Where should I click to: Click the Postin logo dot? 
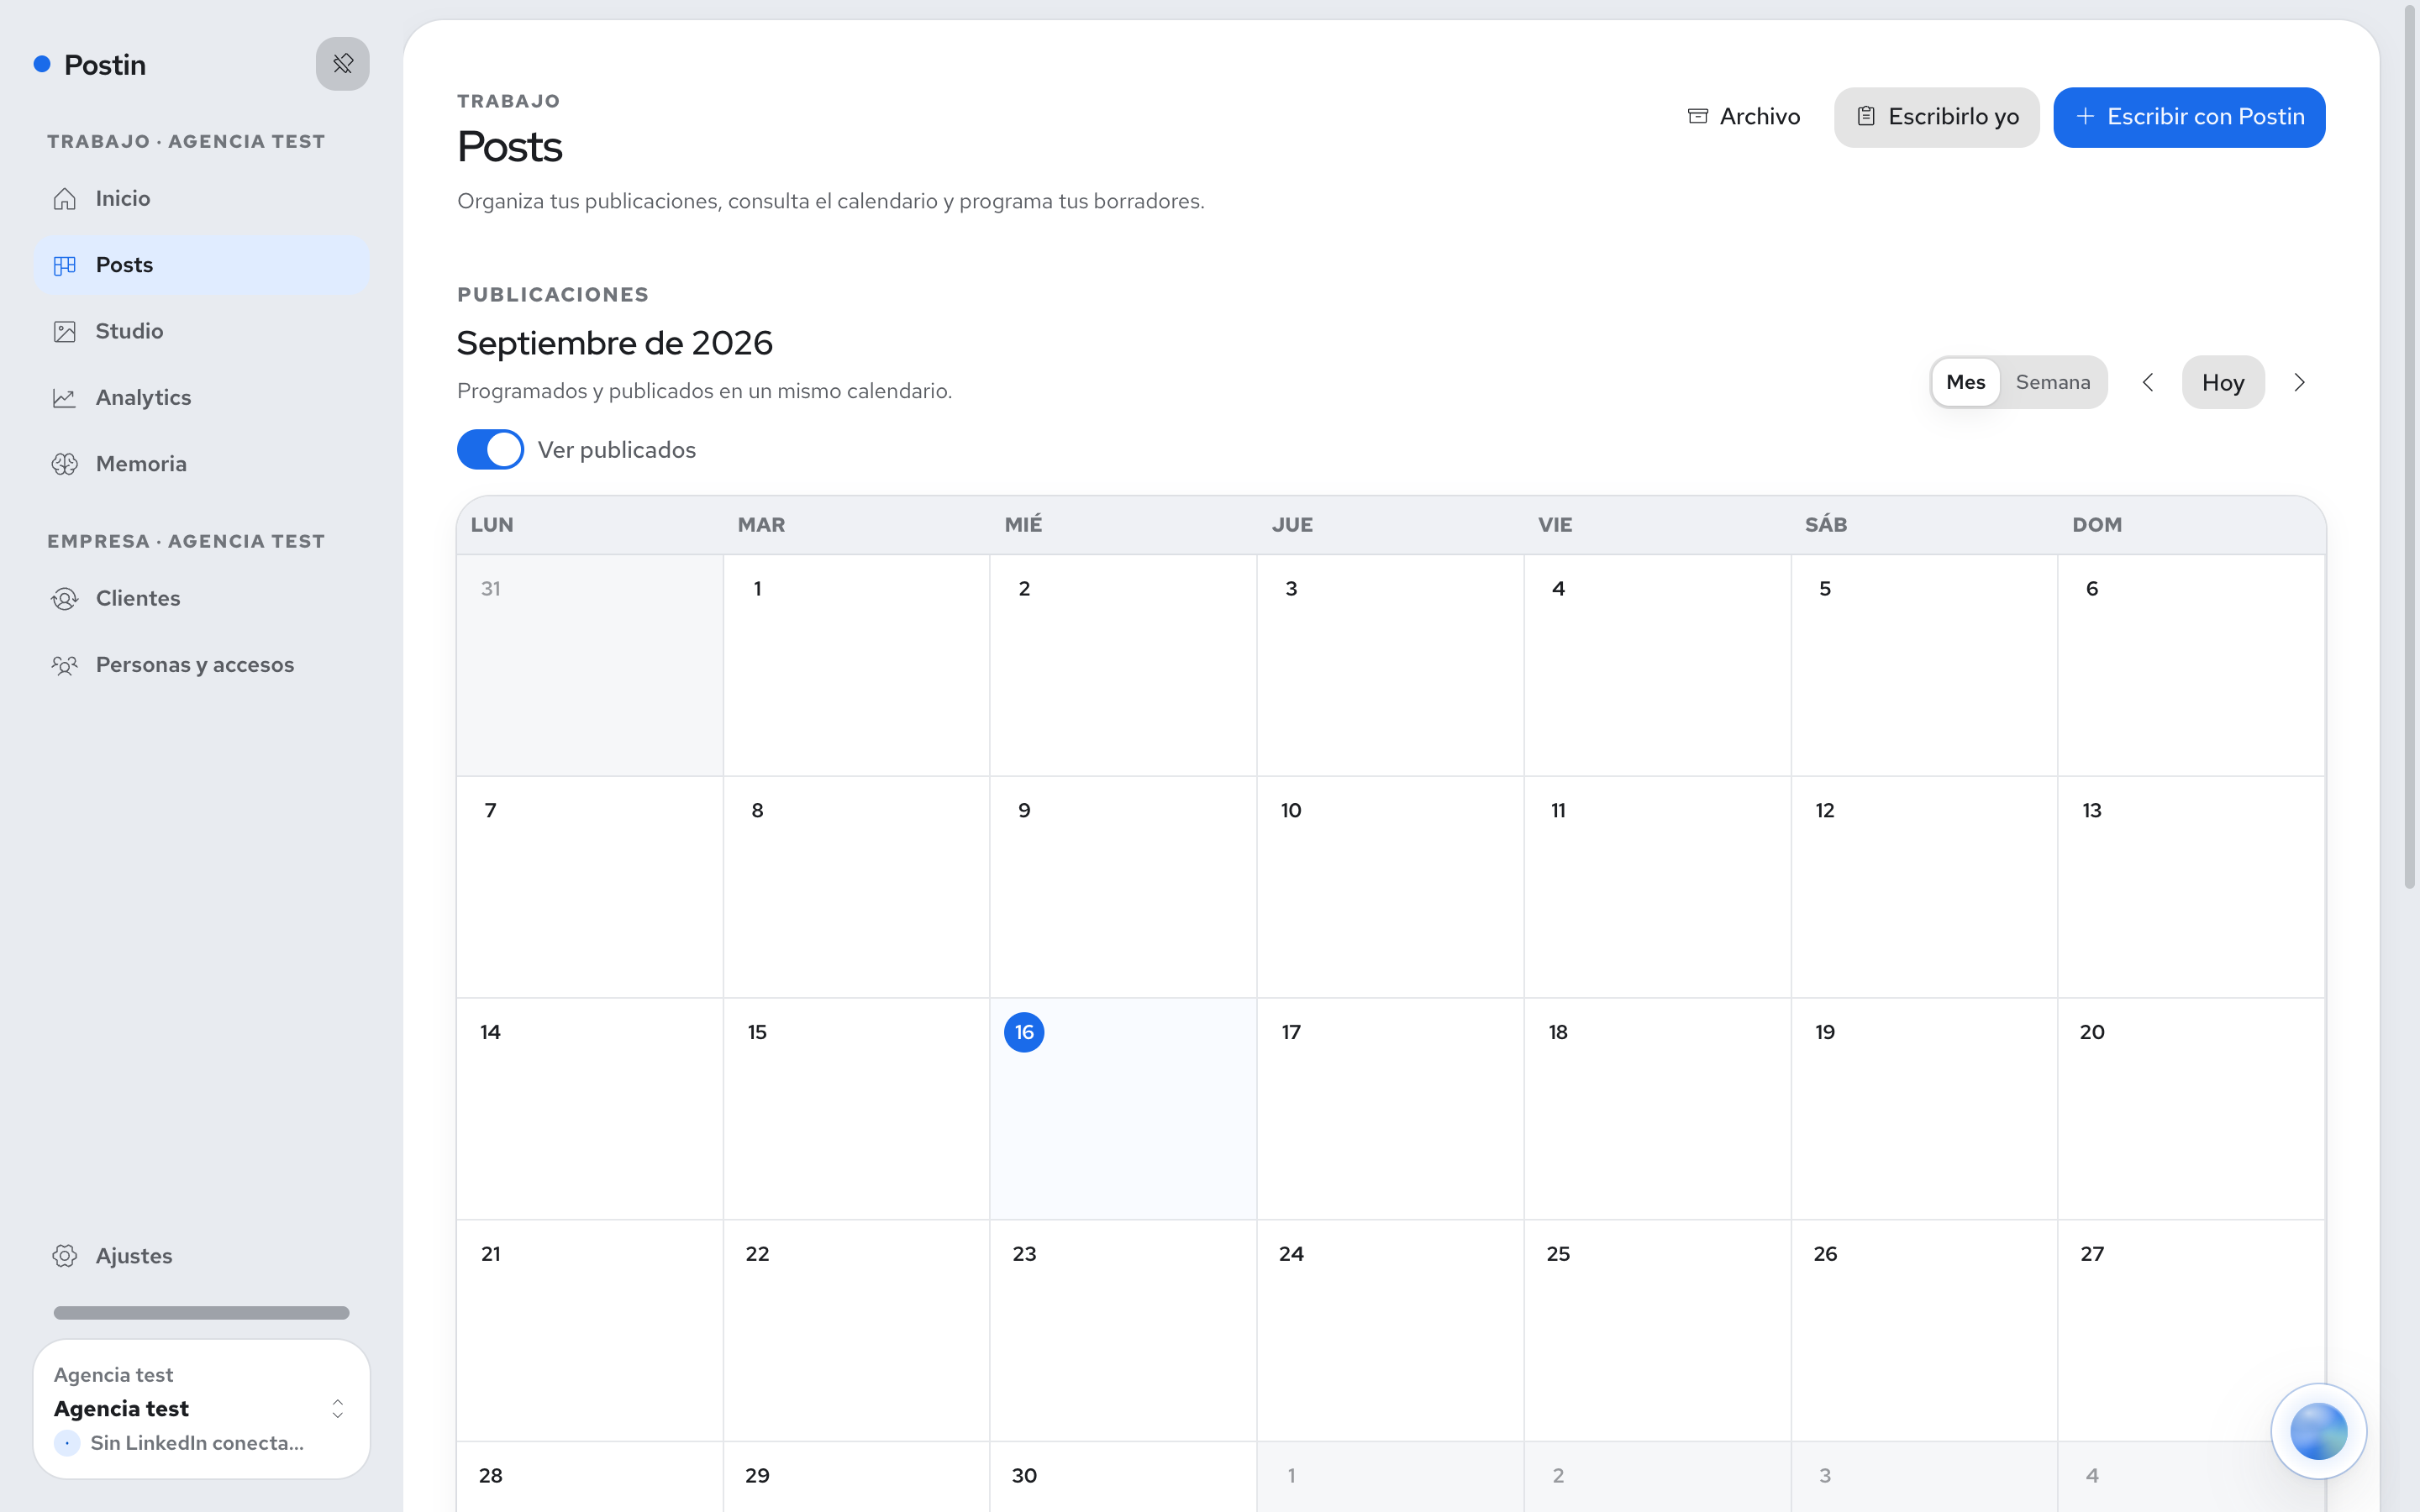42,64
